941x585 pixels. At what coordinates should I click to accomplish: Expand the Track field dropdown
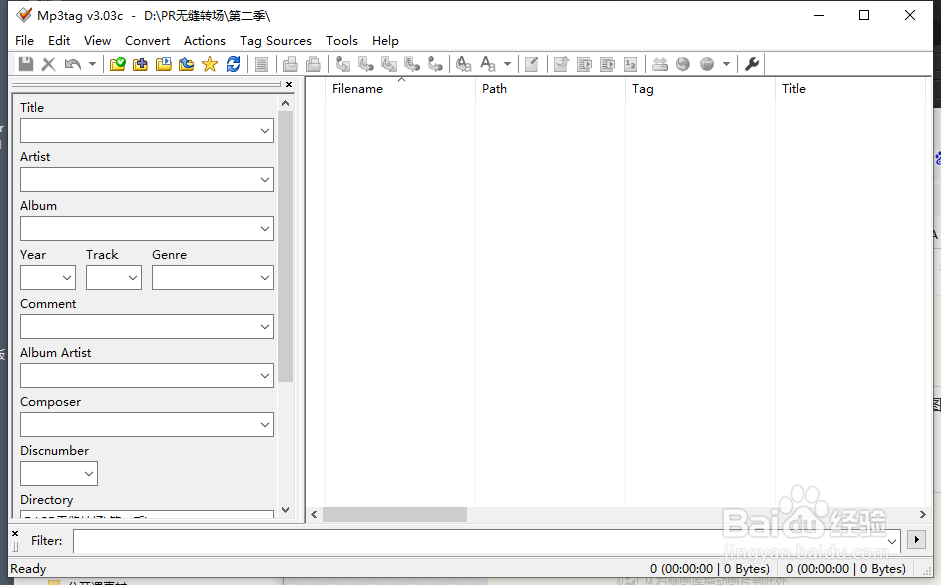tap(133, 278)
